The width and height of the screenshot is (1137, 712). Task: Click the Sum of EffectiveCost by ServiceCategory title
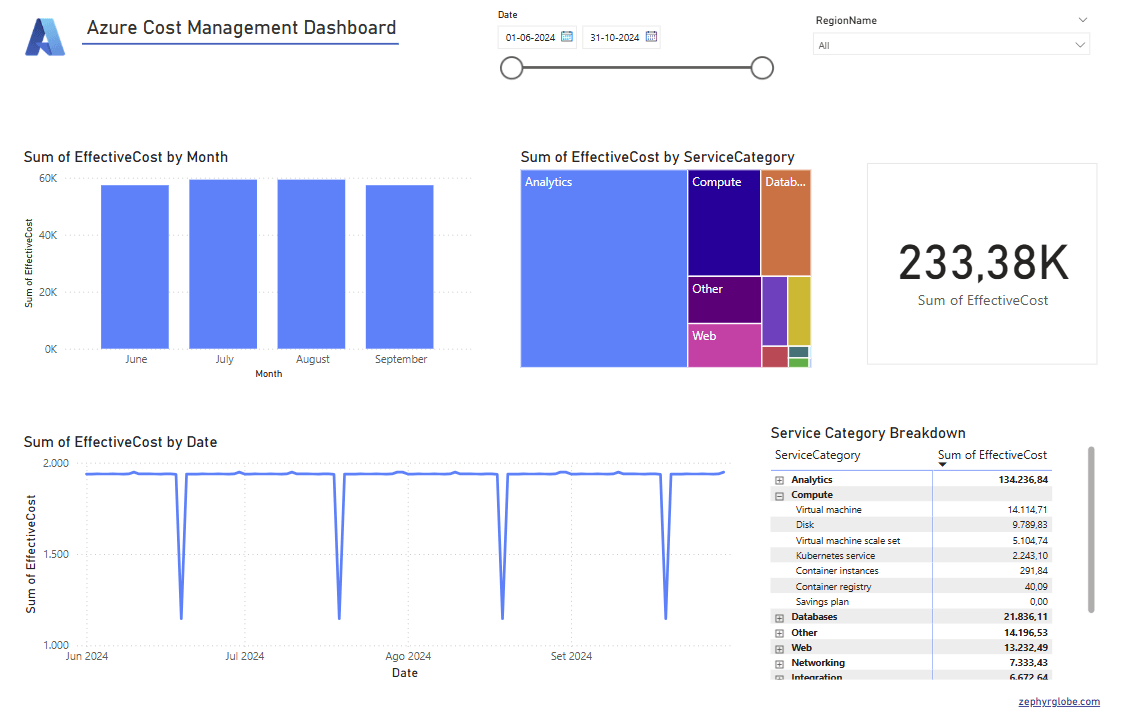[658, 157]
